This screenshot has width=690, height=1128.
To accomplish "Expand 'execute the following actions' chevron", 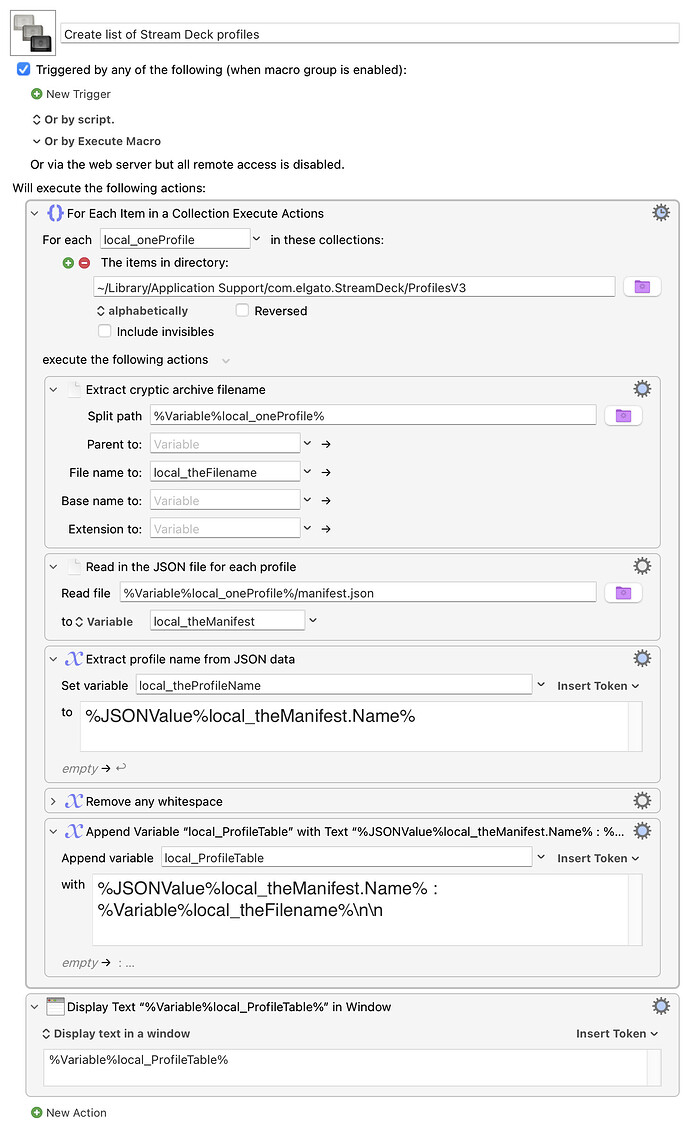I will click(226, 360).
